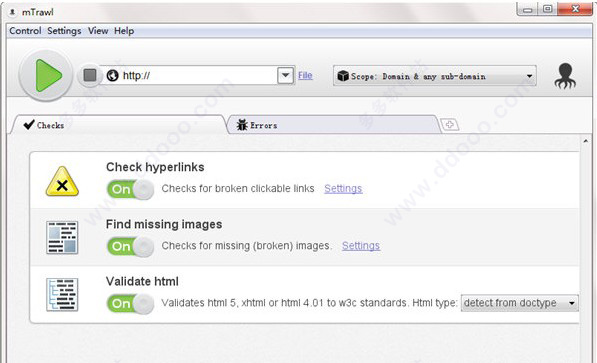Image resolution: width=597 pixels, height=363 pixels.
Task: Click the checkmark icon on the Checks tab
Action: click(29, 125)
